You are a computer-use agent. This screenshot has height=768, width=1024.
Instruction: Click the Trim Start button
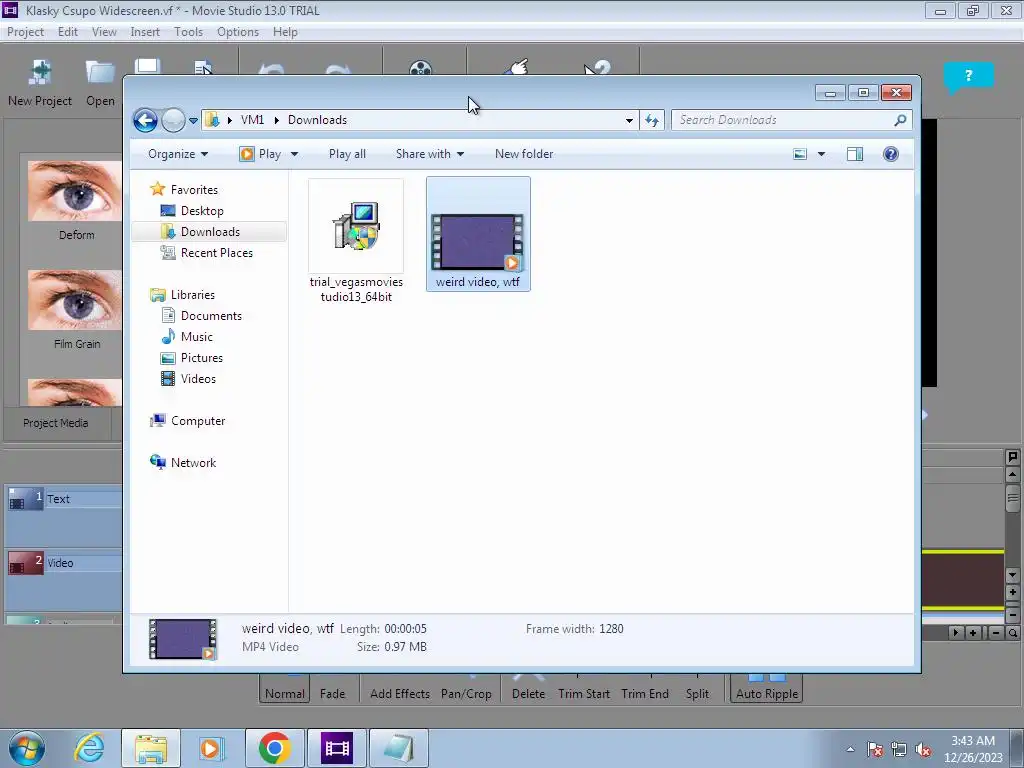[x=584, y=694]
